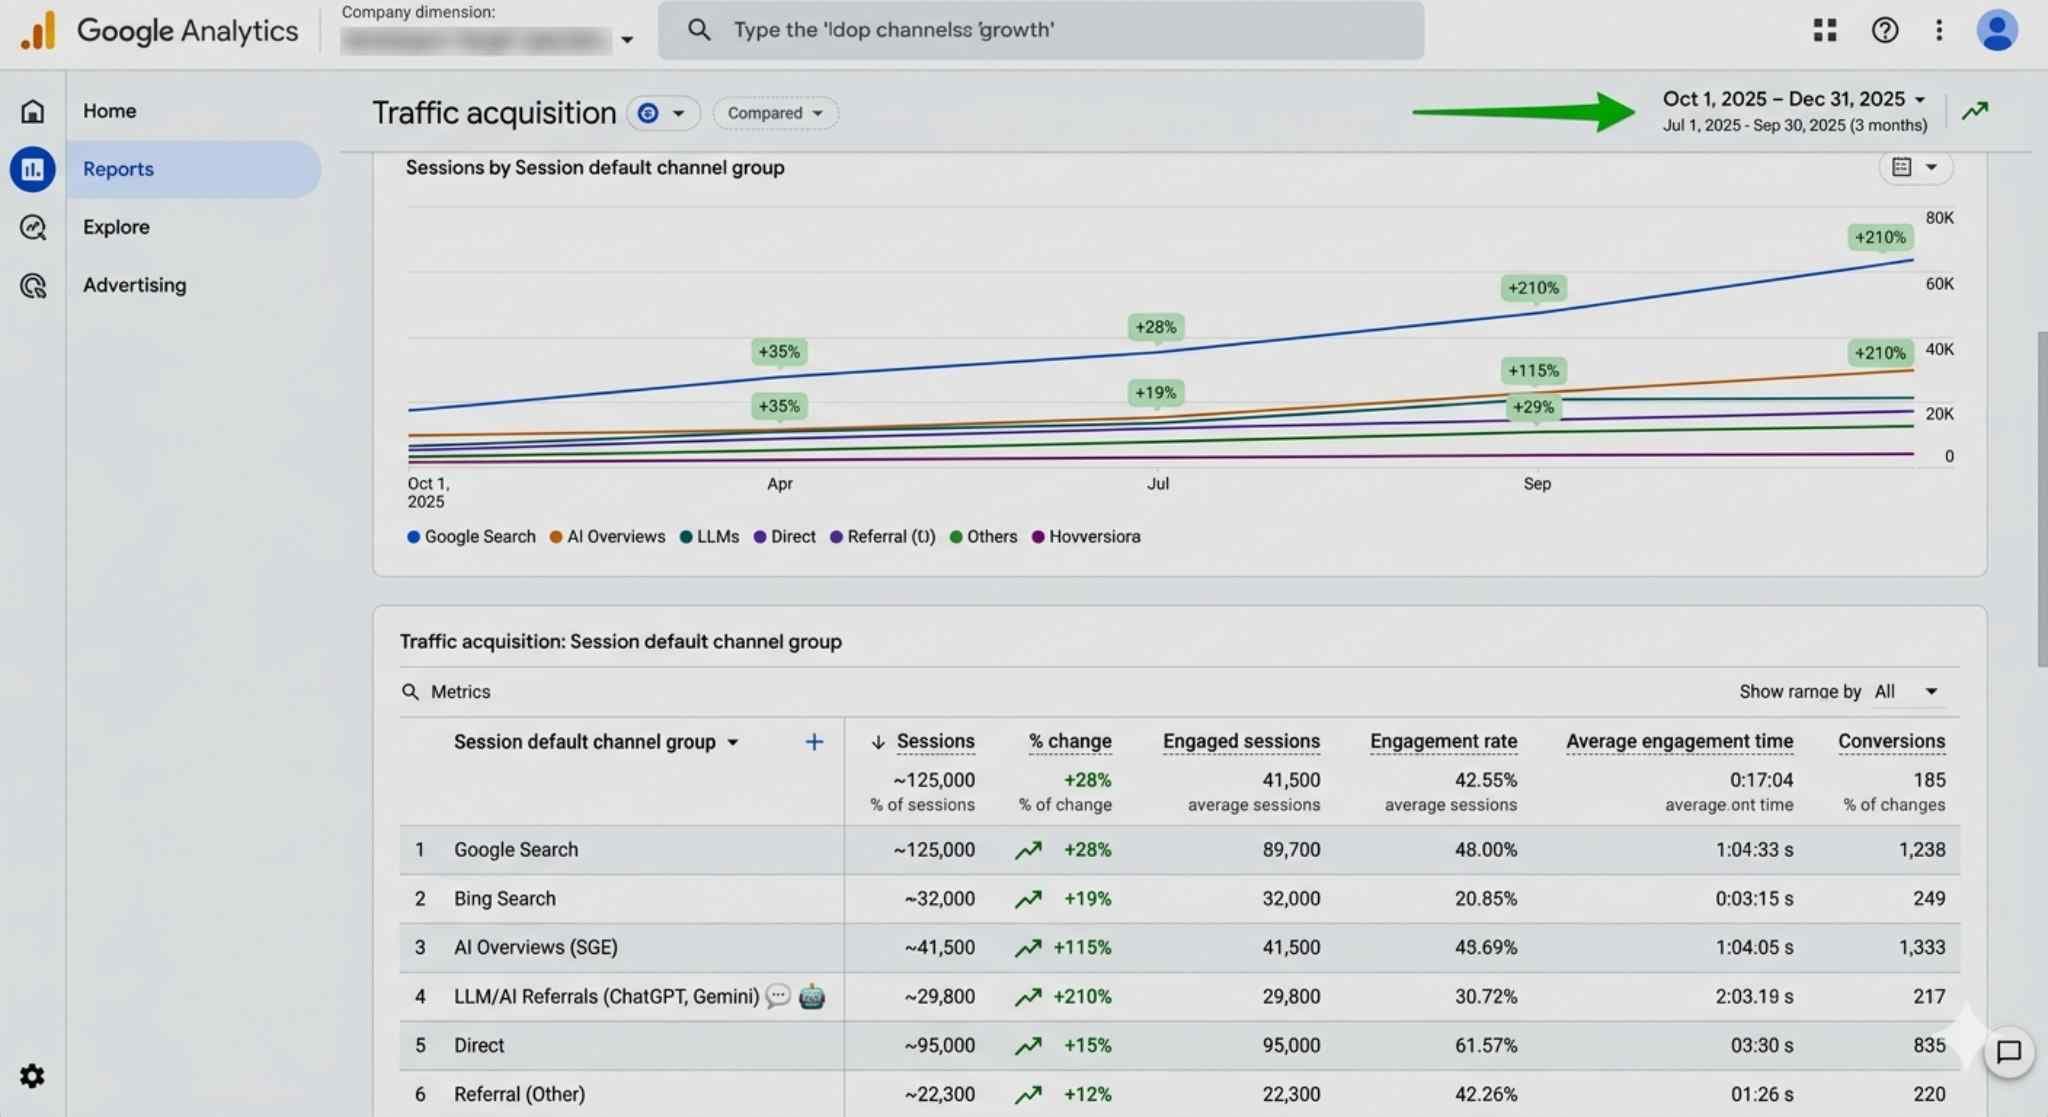Select the AI Overviews (SGE) row

[x=1180, y=947]
